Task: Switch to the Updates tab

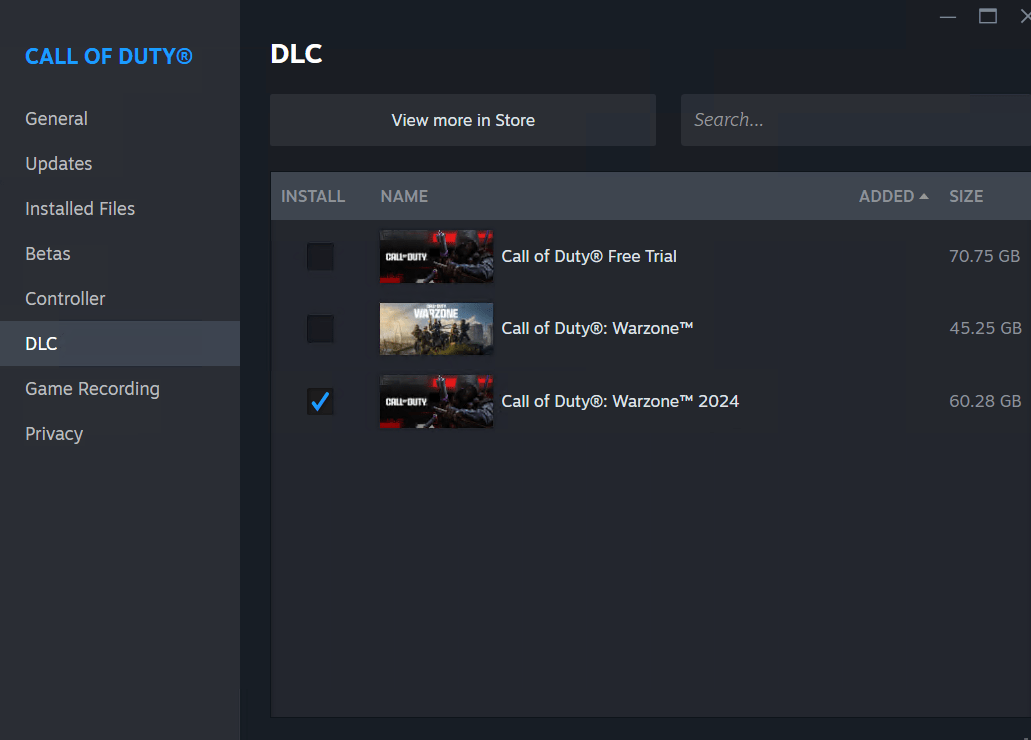Action: (120, 164)
